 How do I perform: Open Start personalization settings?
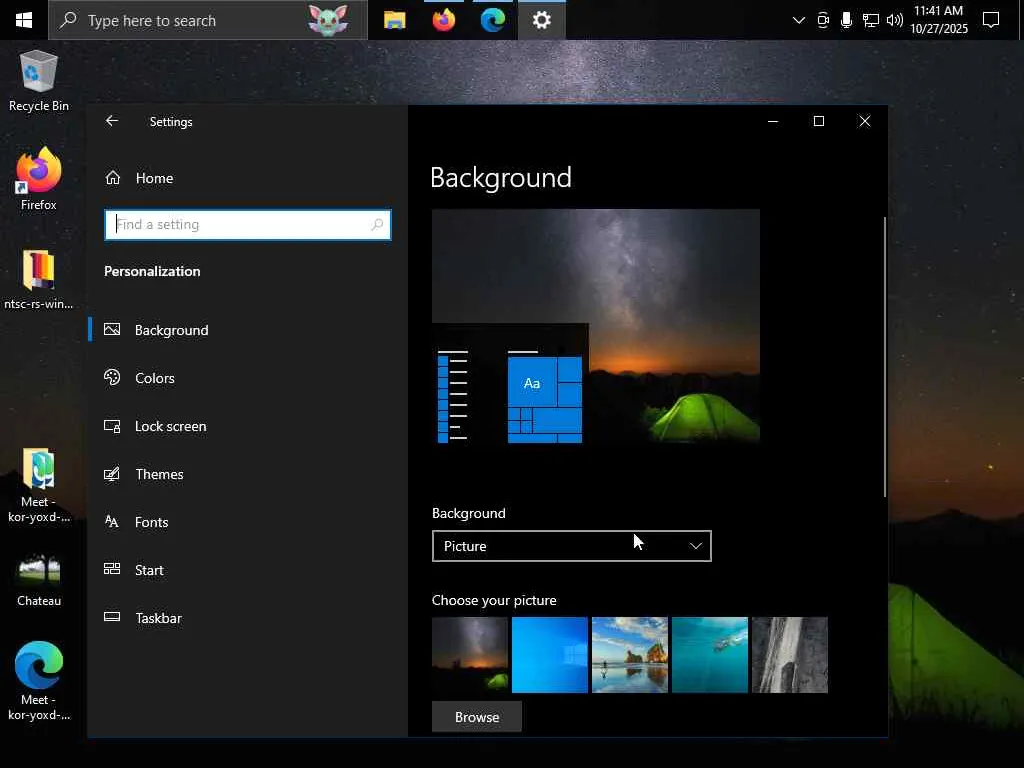click(x=149, y=570)
